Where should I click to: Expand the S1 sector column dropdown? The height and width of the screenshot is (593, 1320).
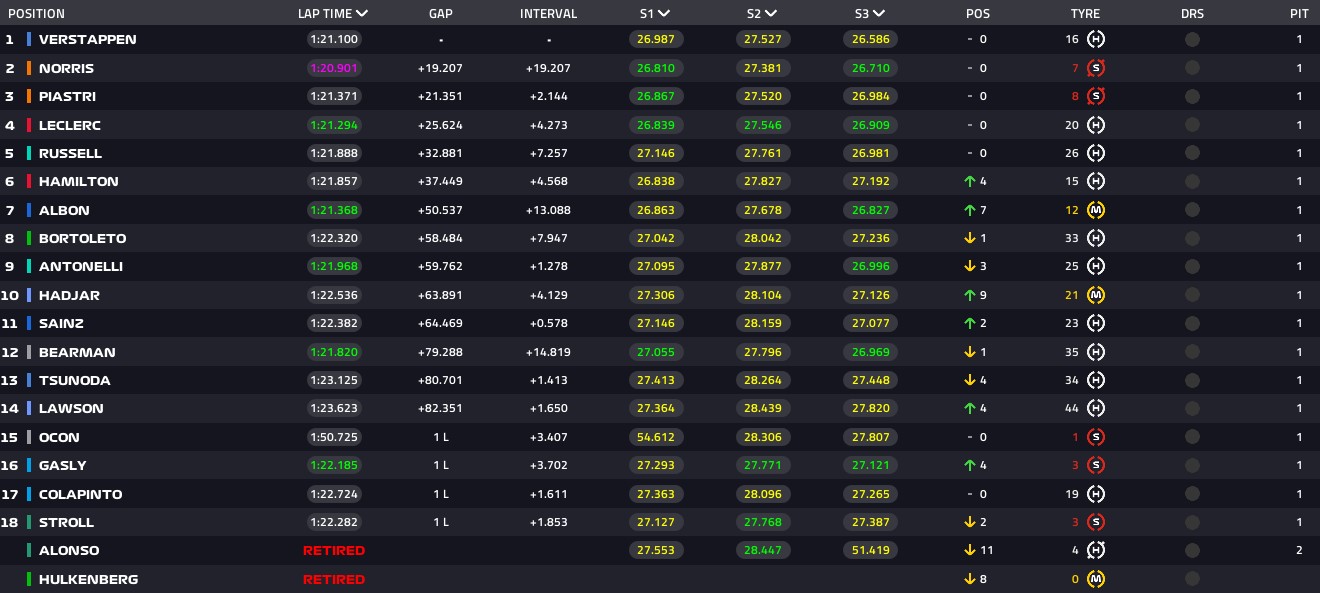pyautogui.click(x=664, y=14)
